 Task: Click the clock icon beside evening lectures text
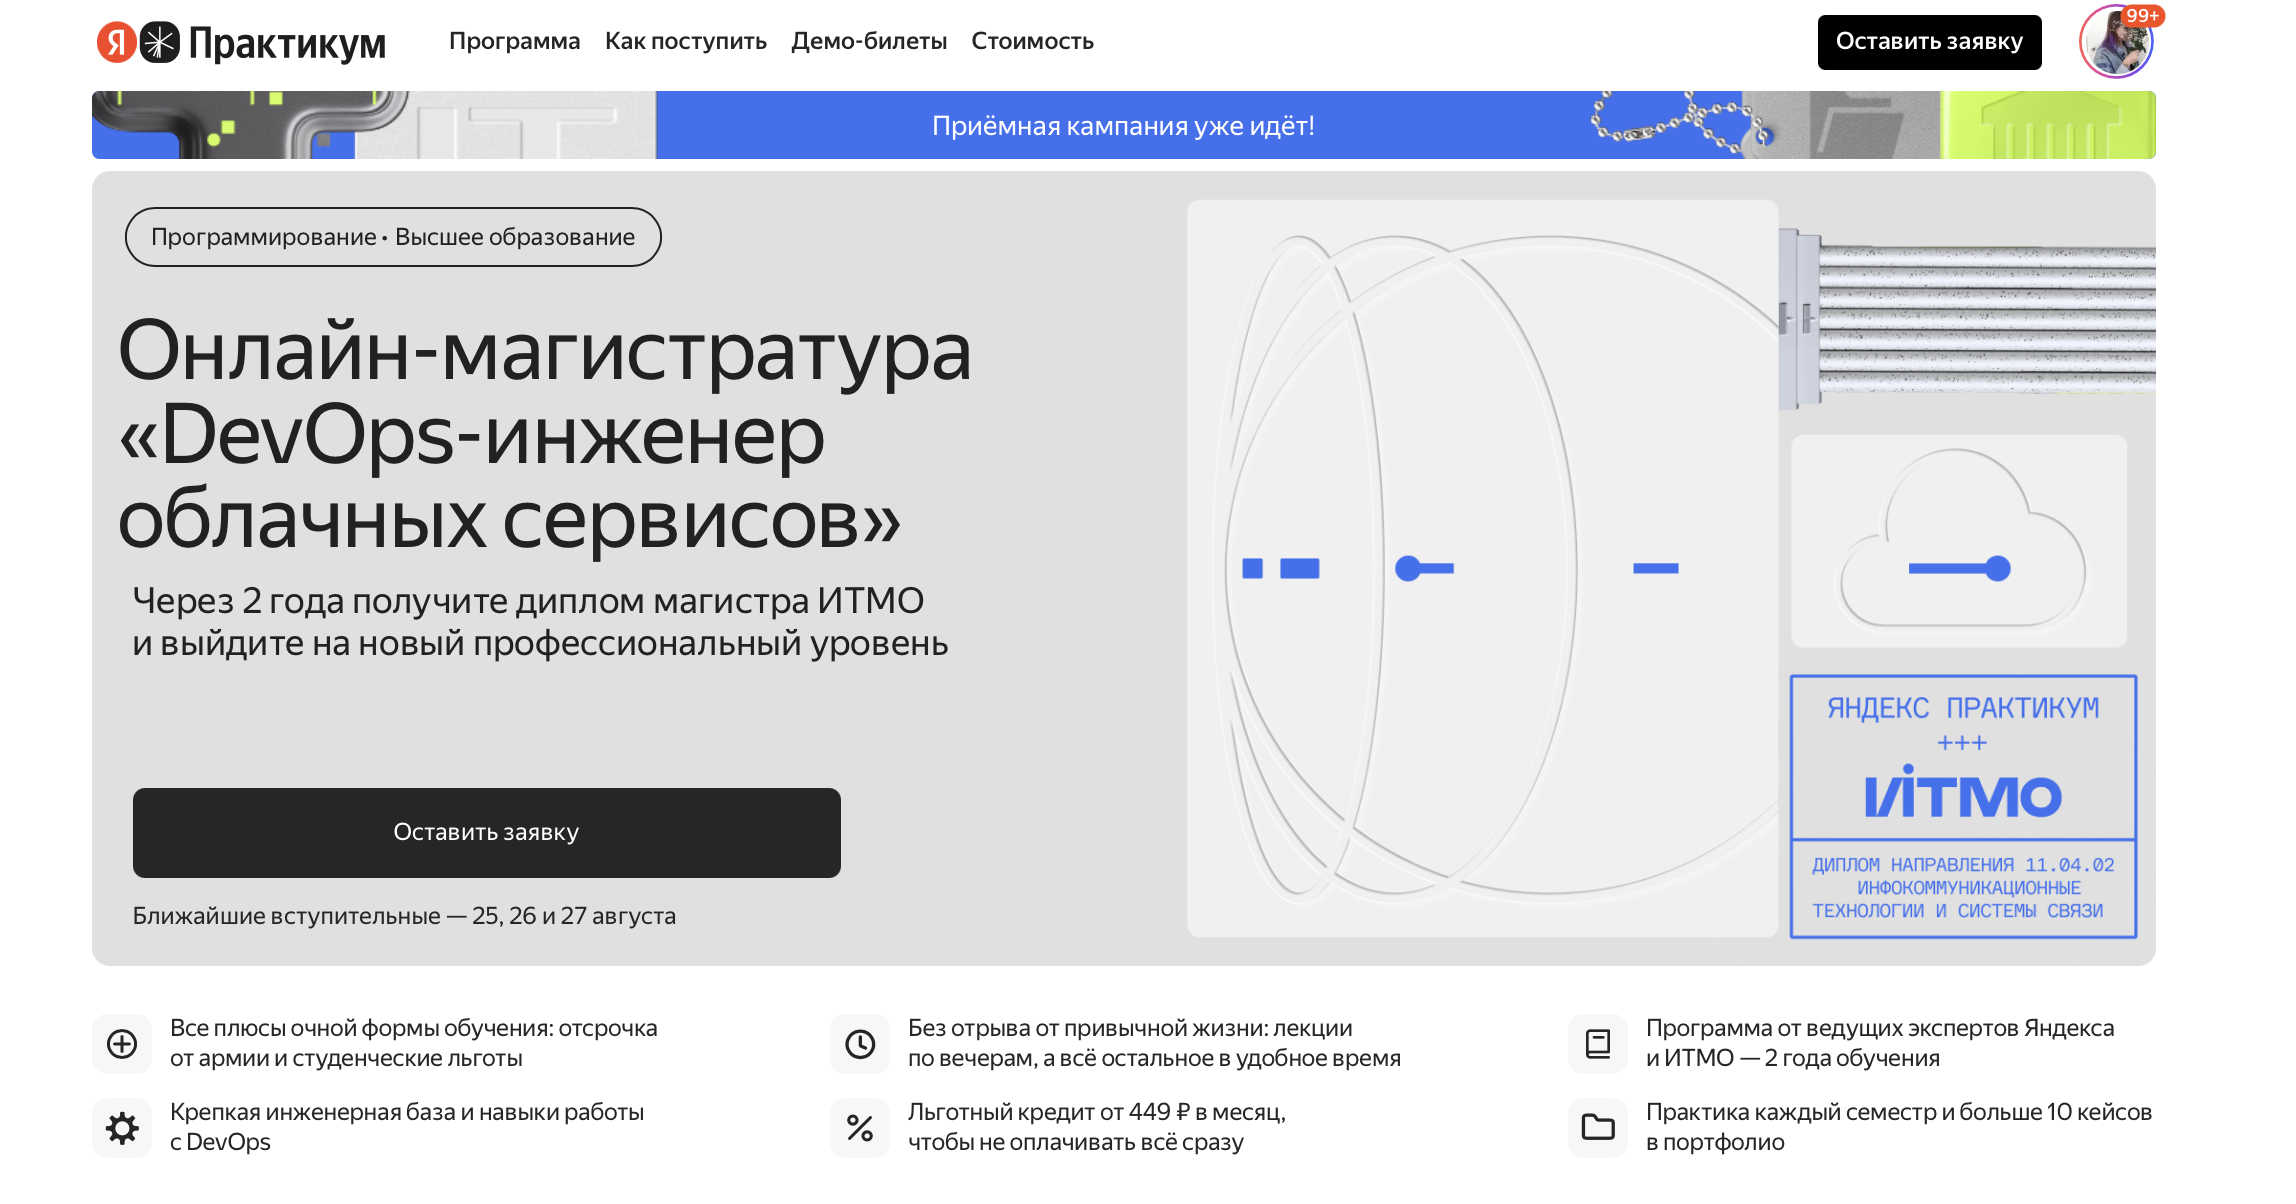(860, 1044)
